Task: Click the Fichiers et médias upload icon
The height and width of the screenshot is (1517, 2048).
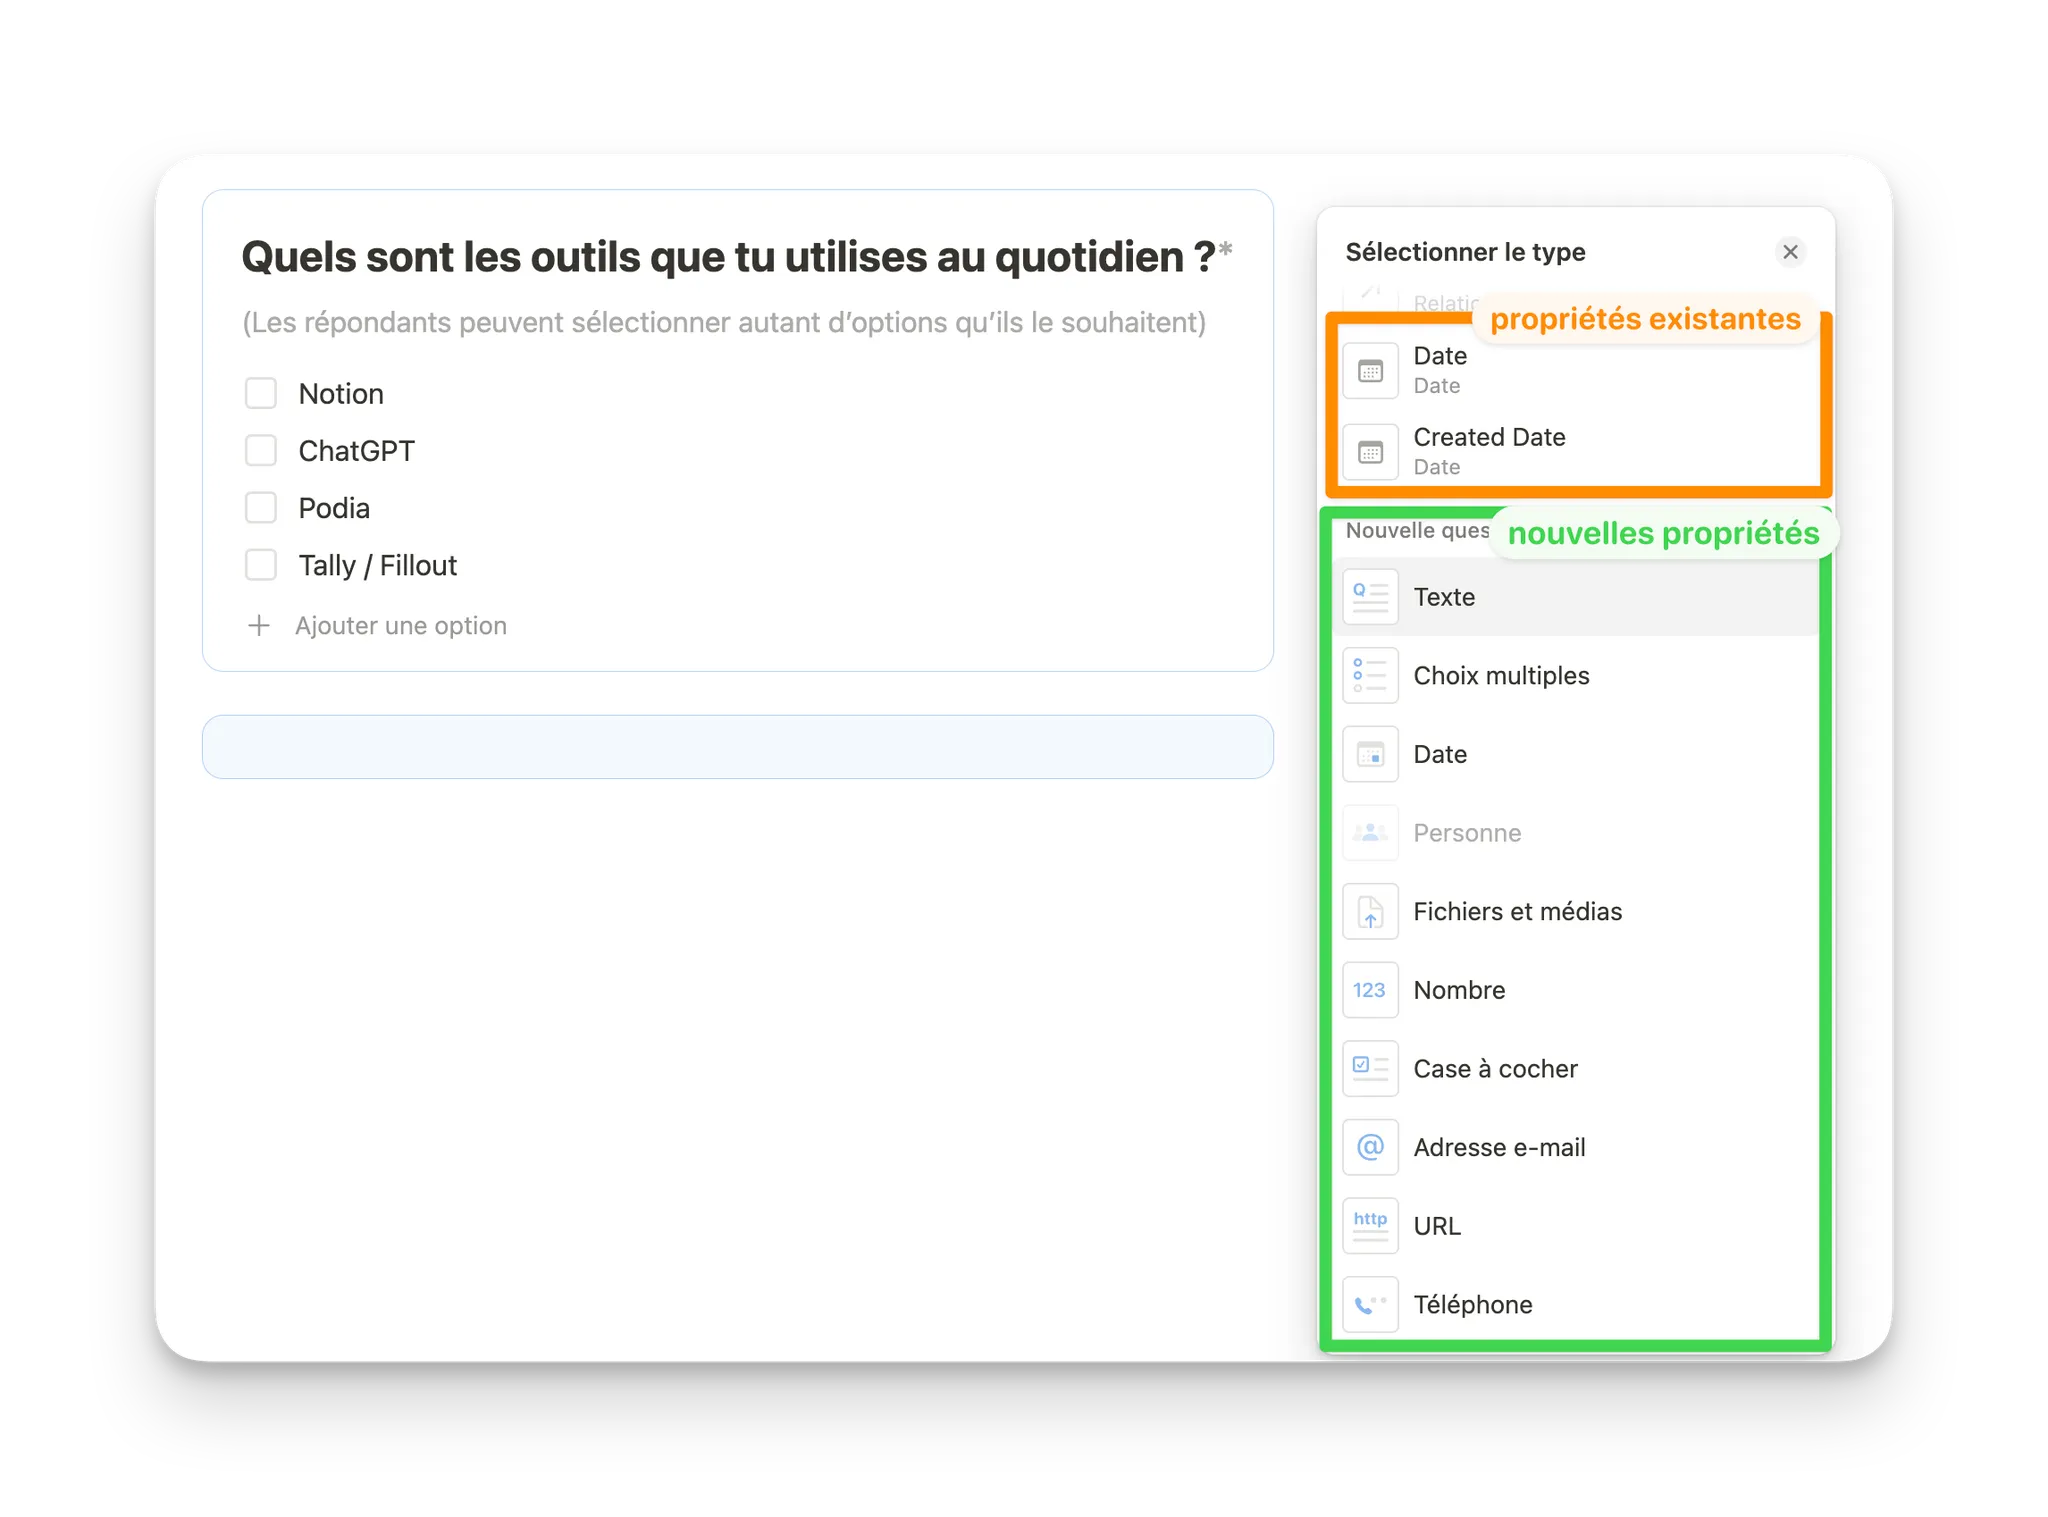Action: 1370,911
